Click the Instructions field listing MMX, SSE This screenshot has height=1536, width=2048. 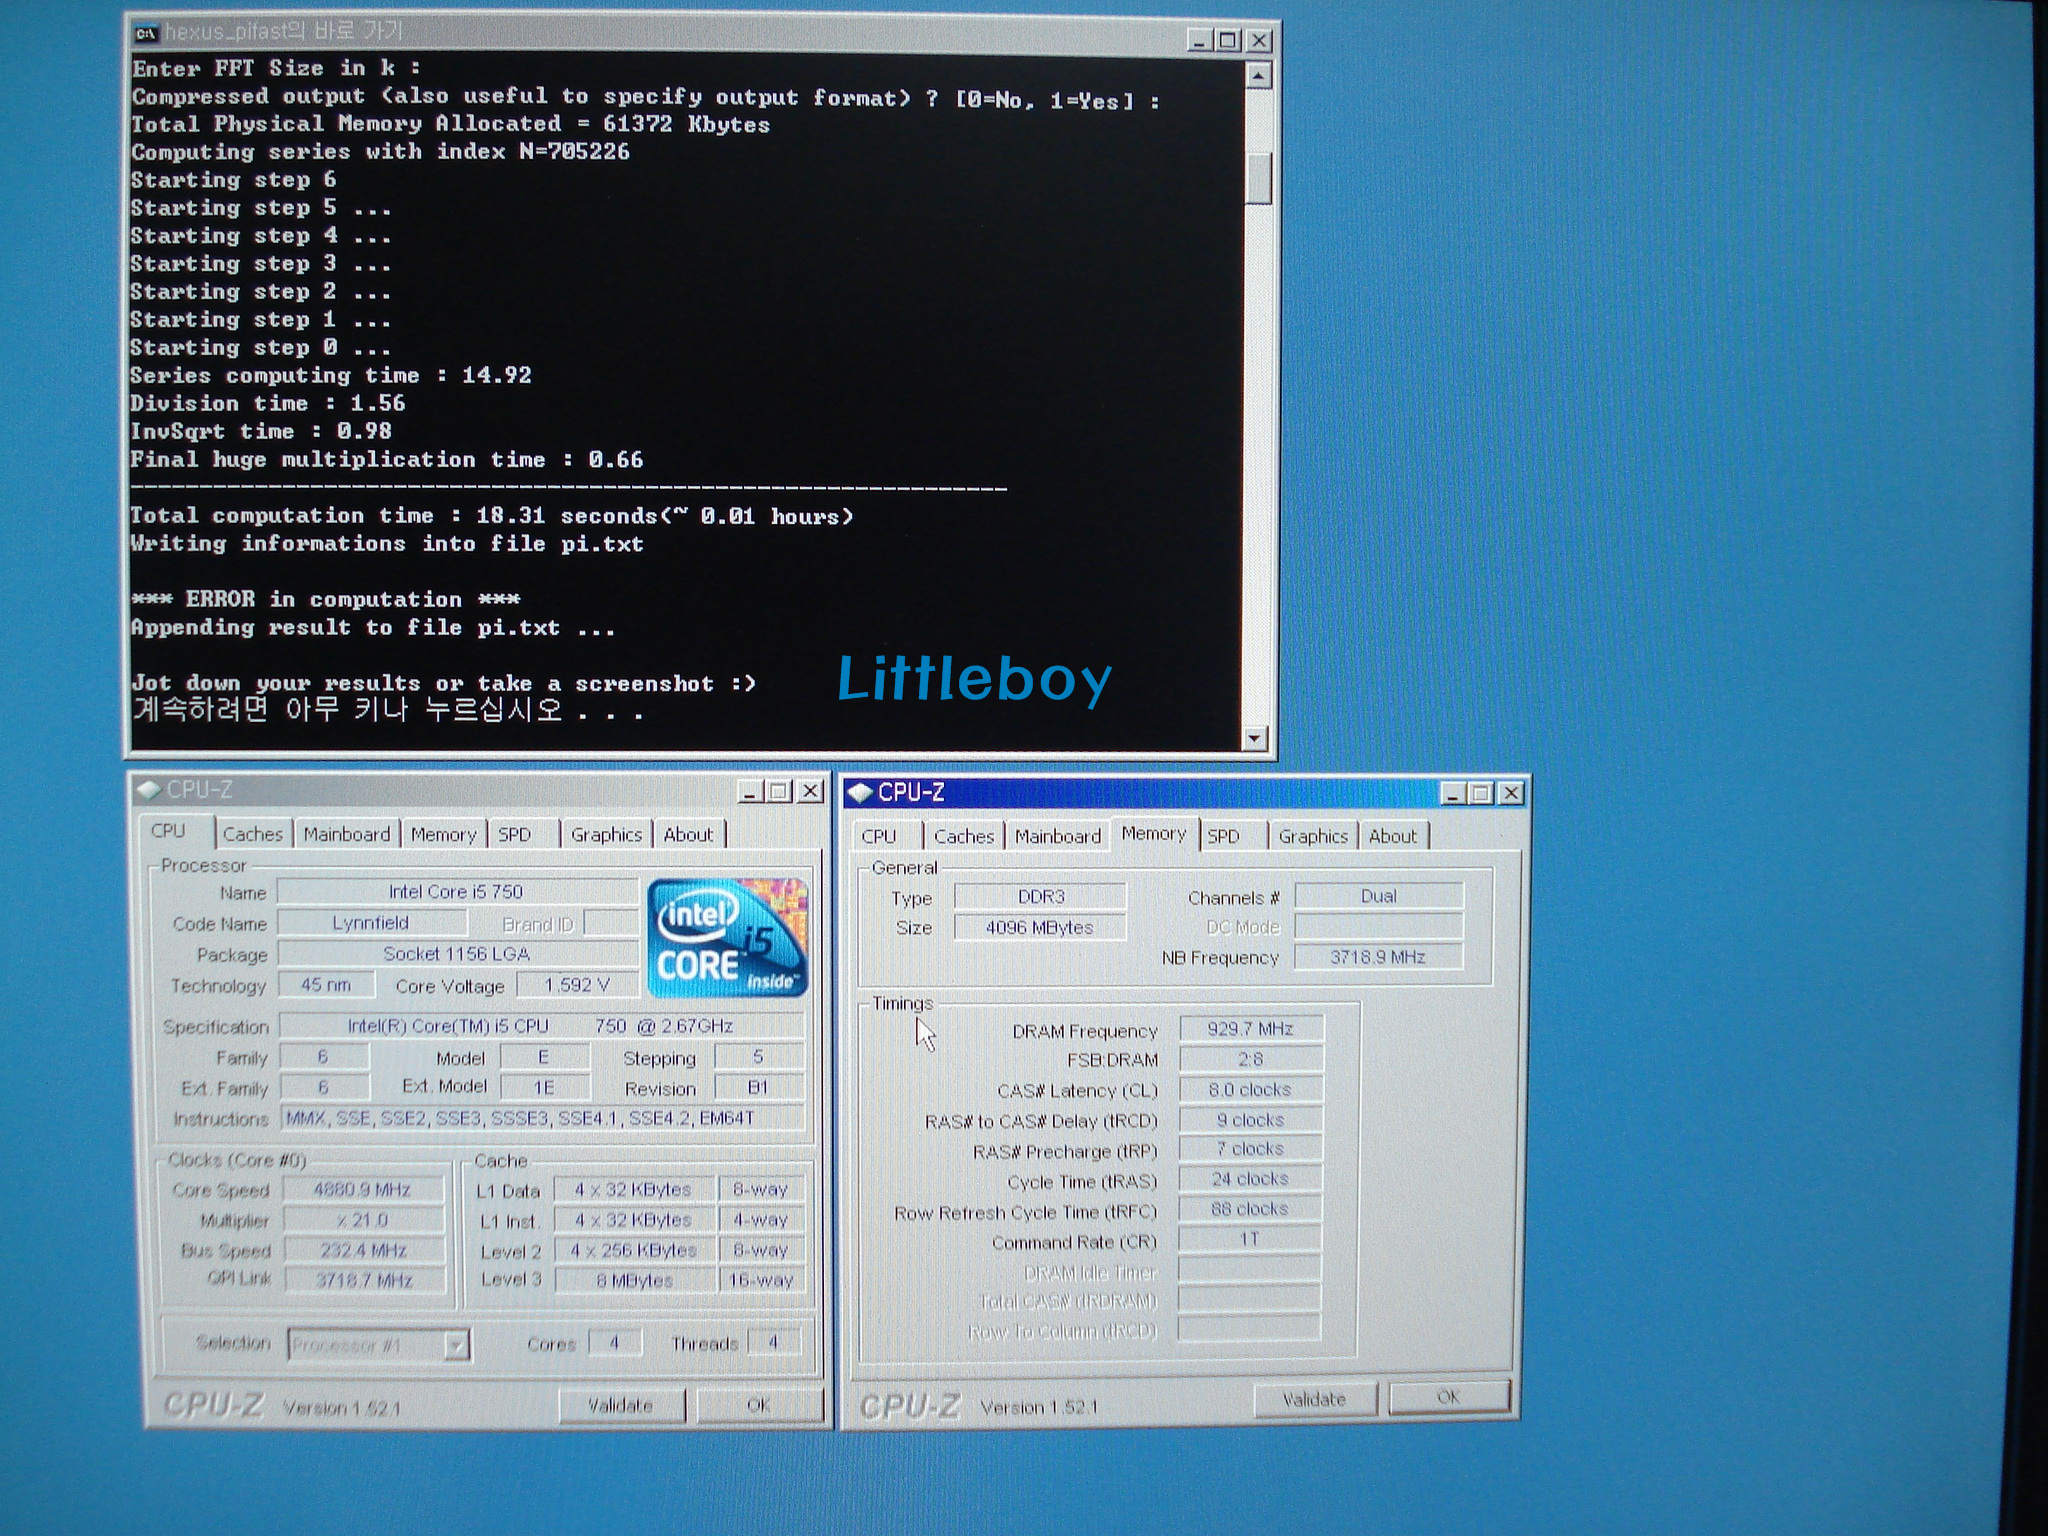tap(542, 1118)
